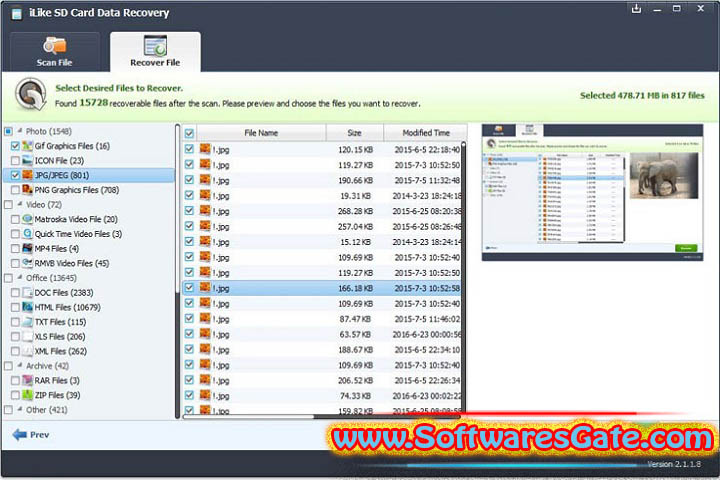The width and height of the screenshot is (720, 480).
Task: Collapse the Photo category tree
Action: tap(20, 131)
